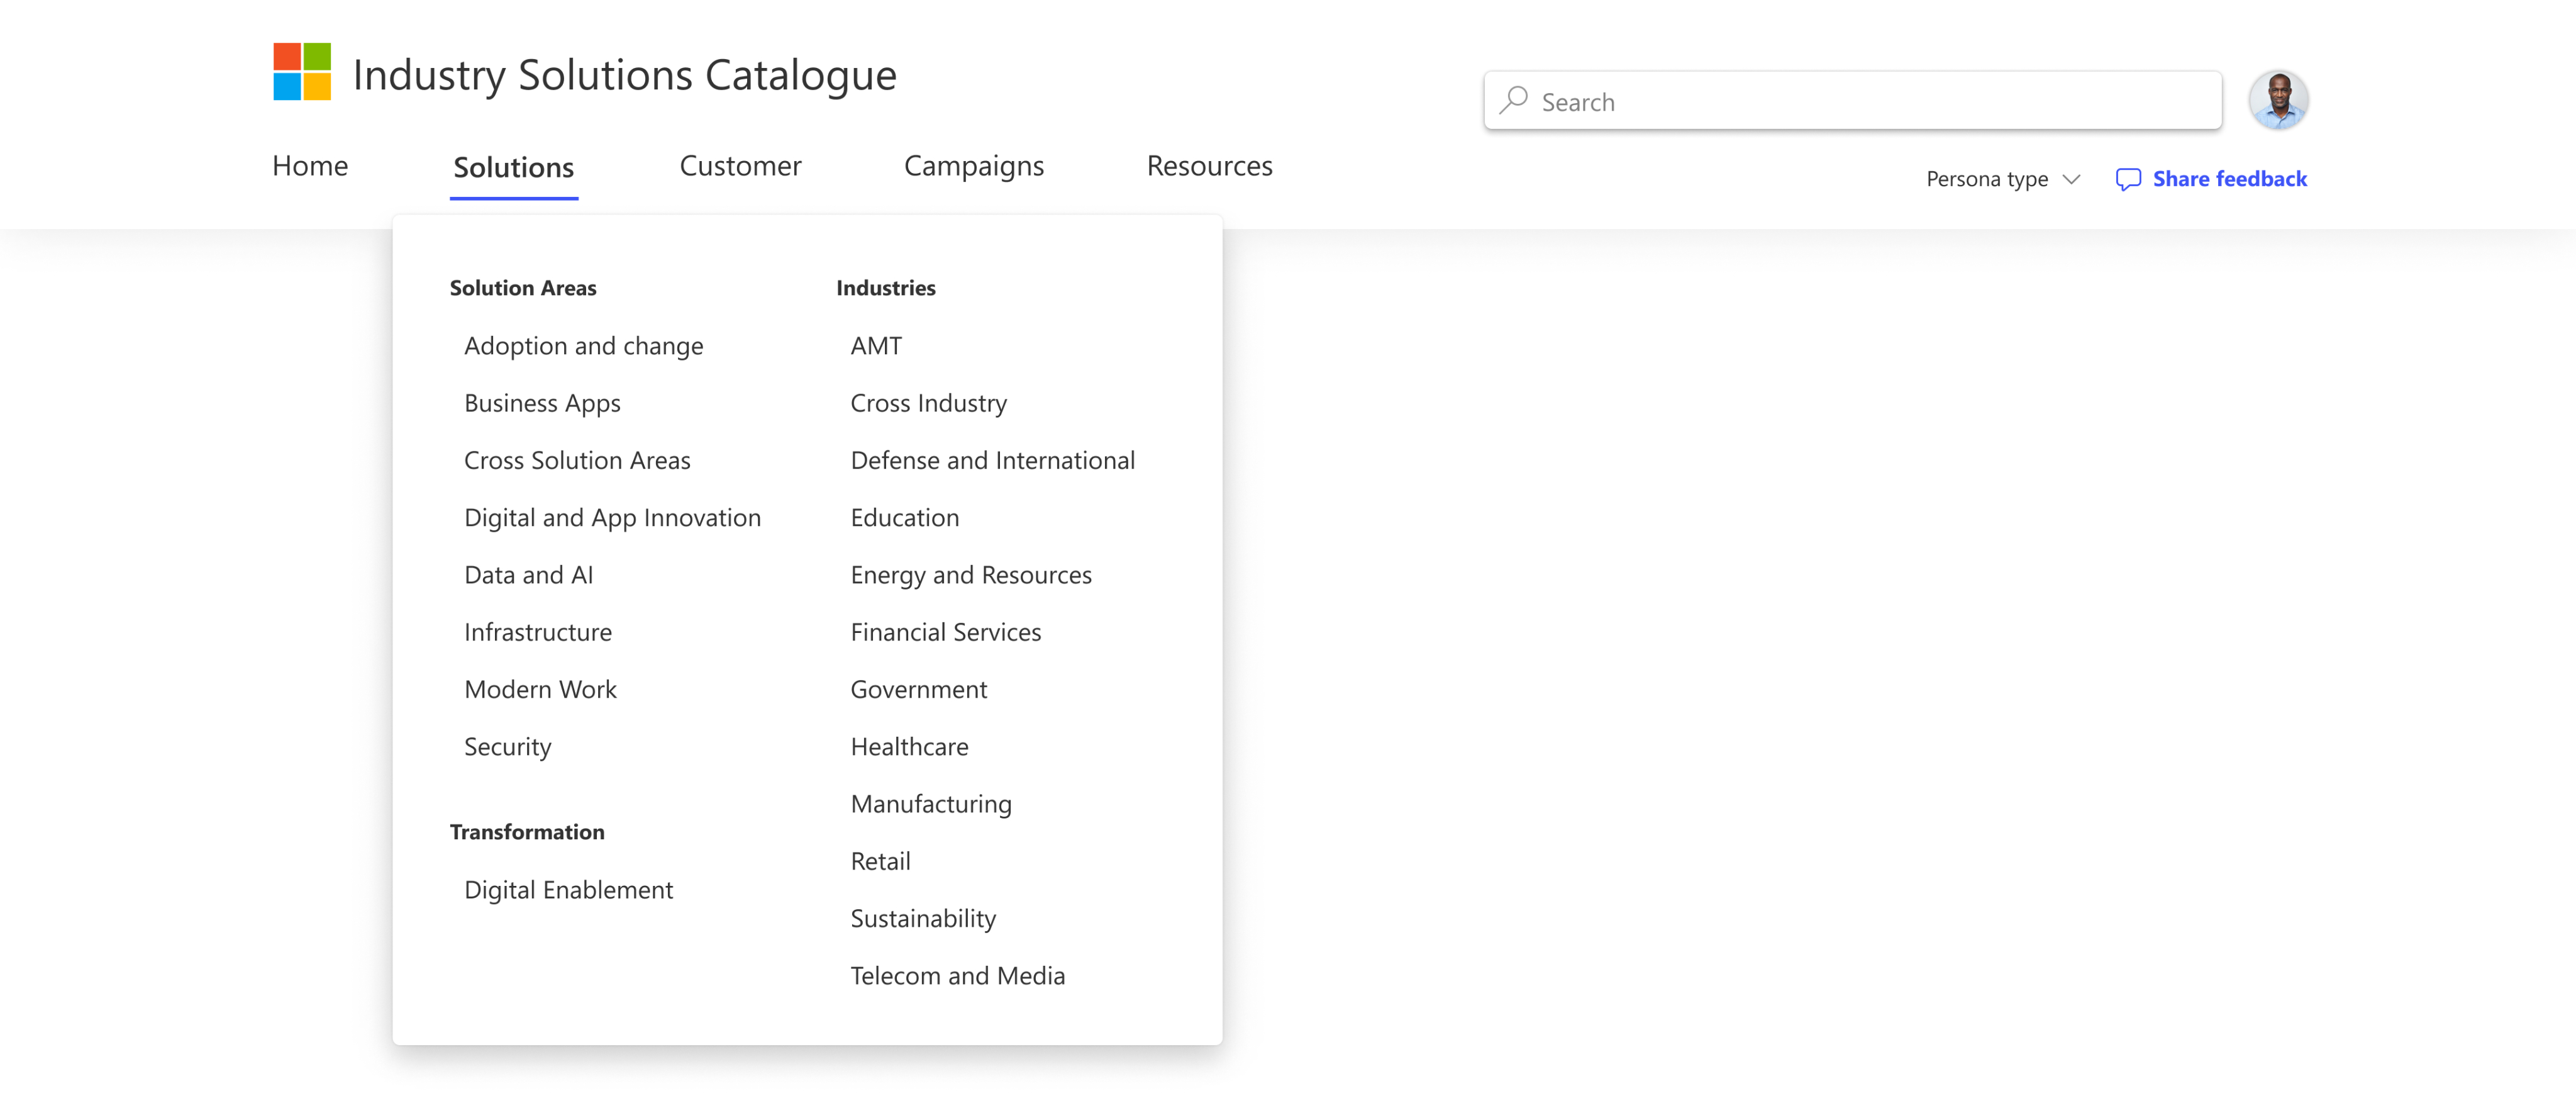Open Data and AI
This screenshot has width=2576, height=1108.
pos(528,575)
